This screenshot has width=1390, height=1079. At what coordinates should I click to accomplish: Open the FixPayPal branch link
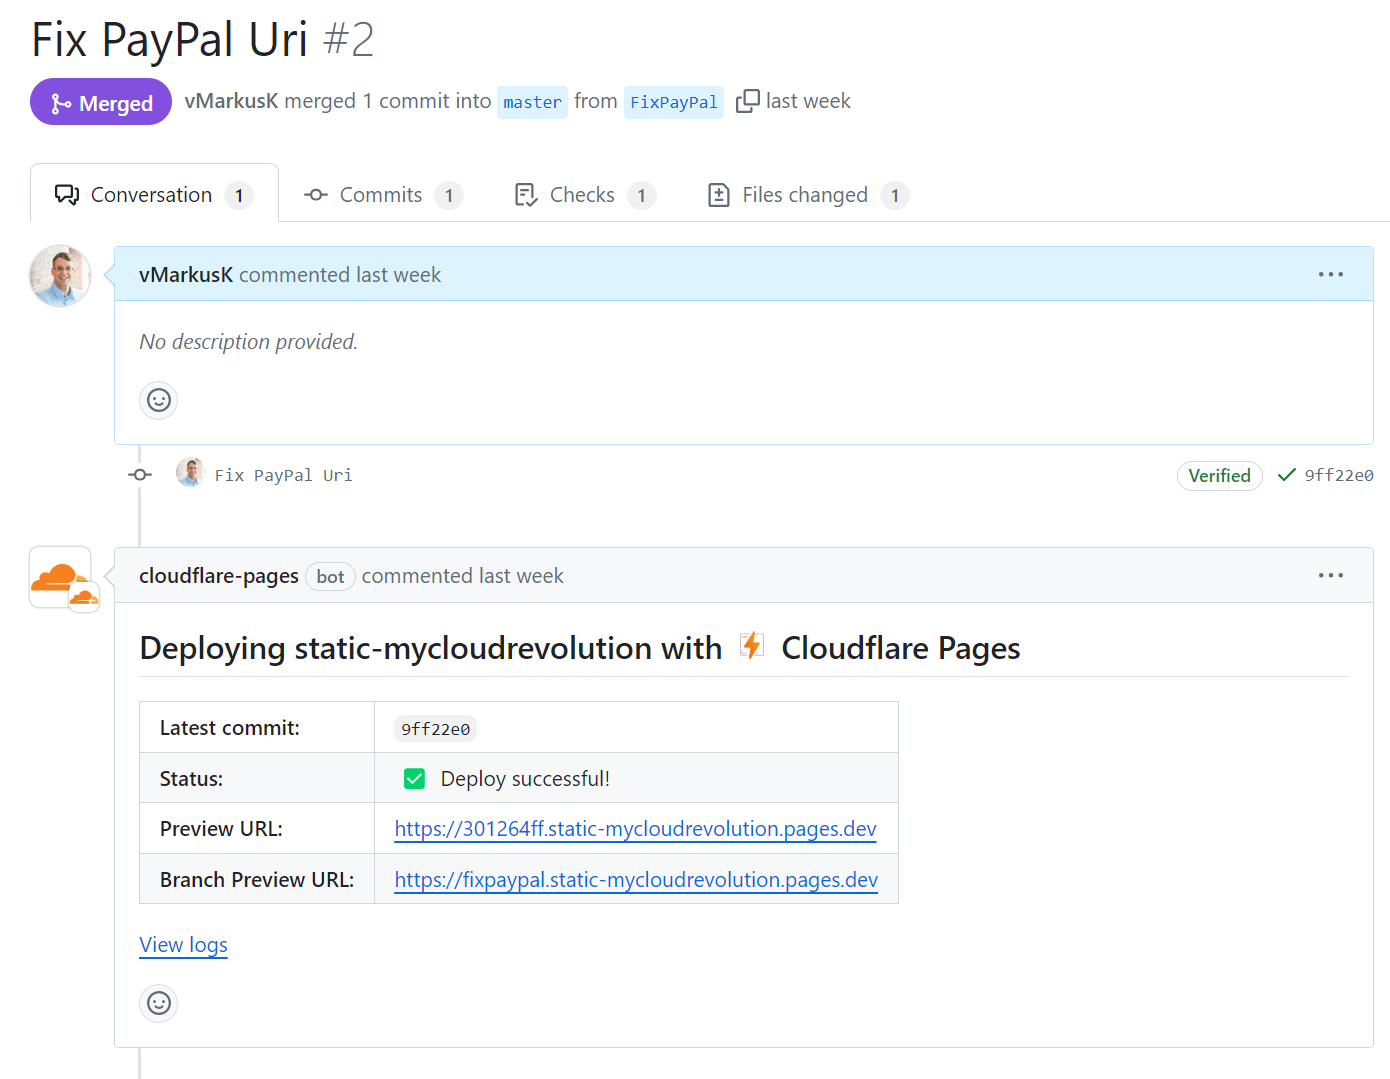click(x=673, y=102)
